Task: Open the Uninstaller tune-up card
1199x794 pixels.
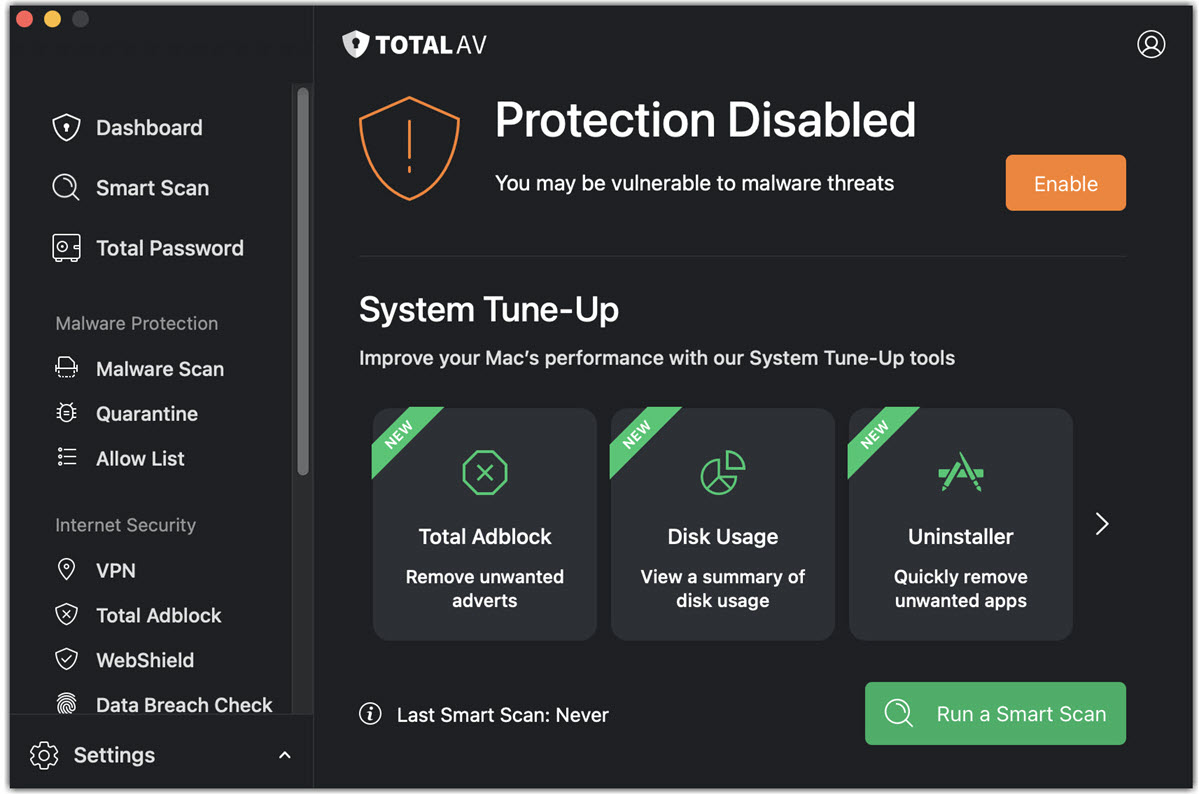Action: [960, 524]
